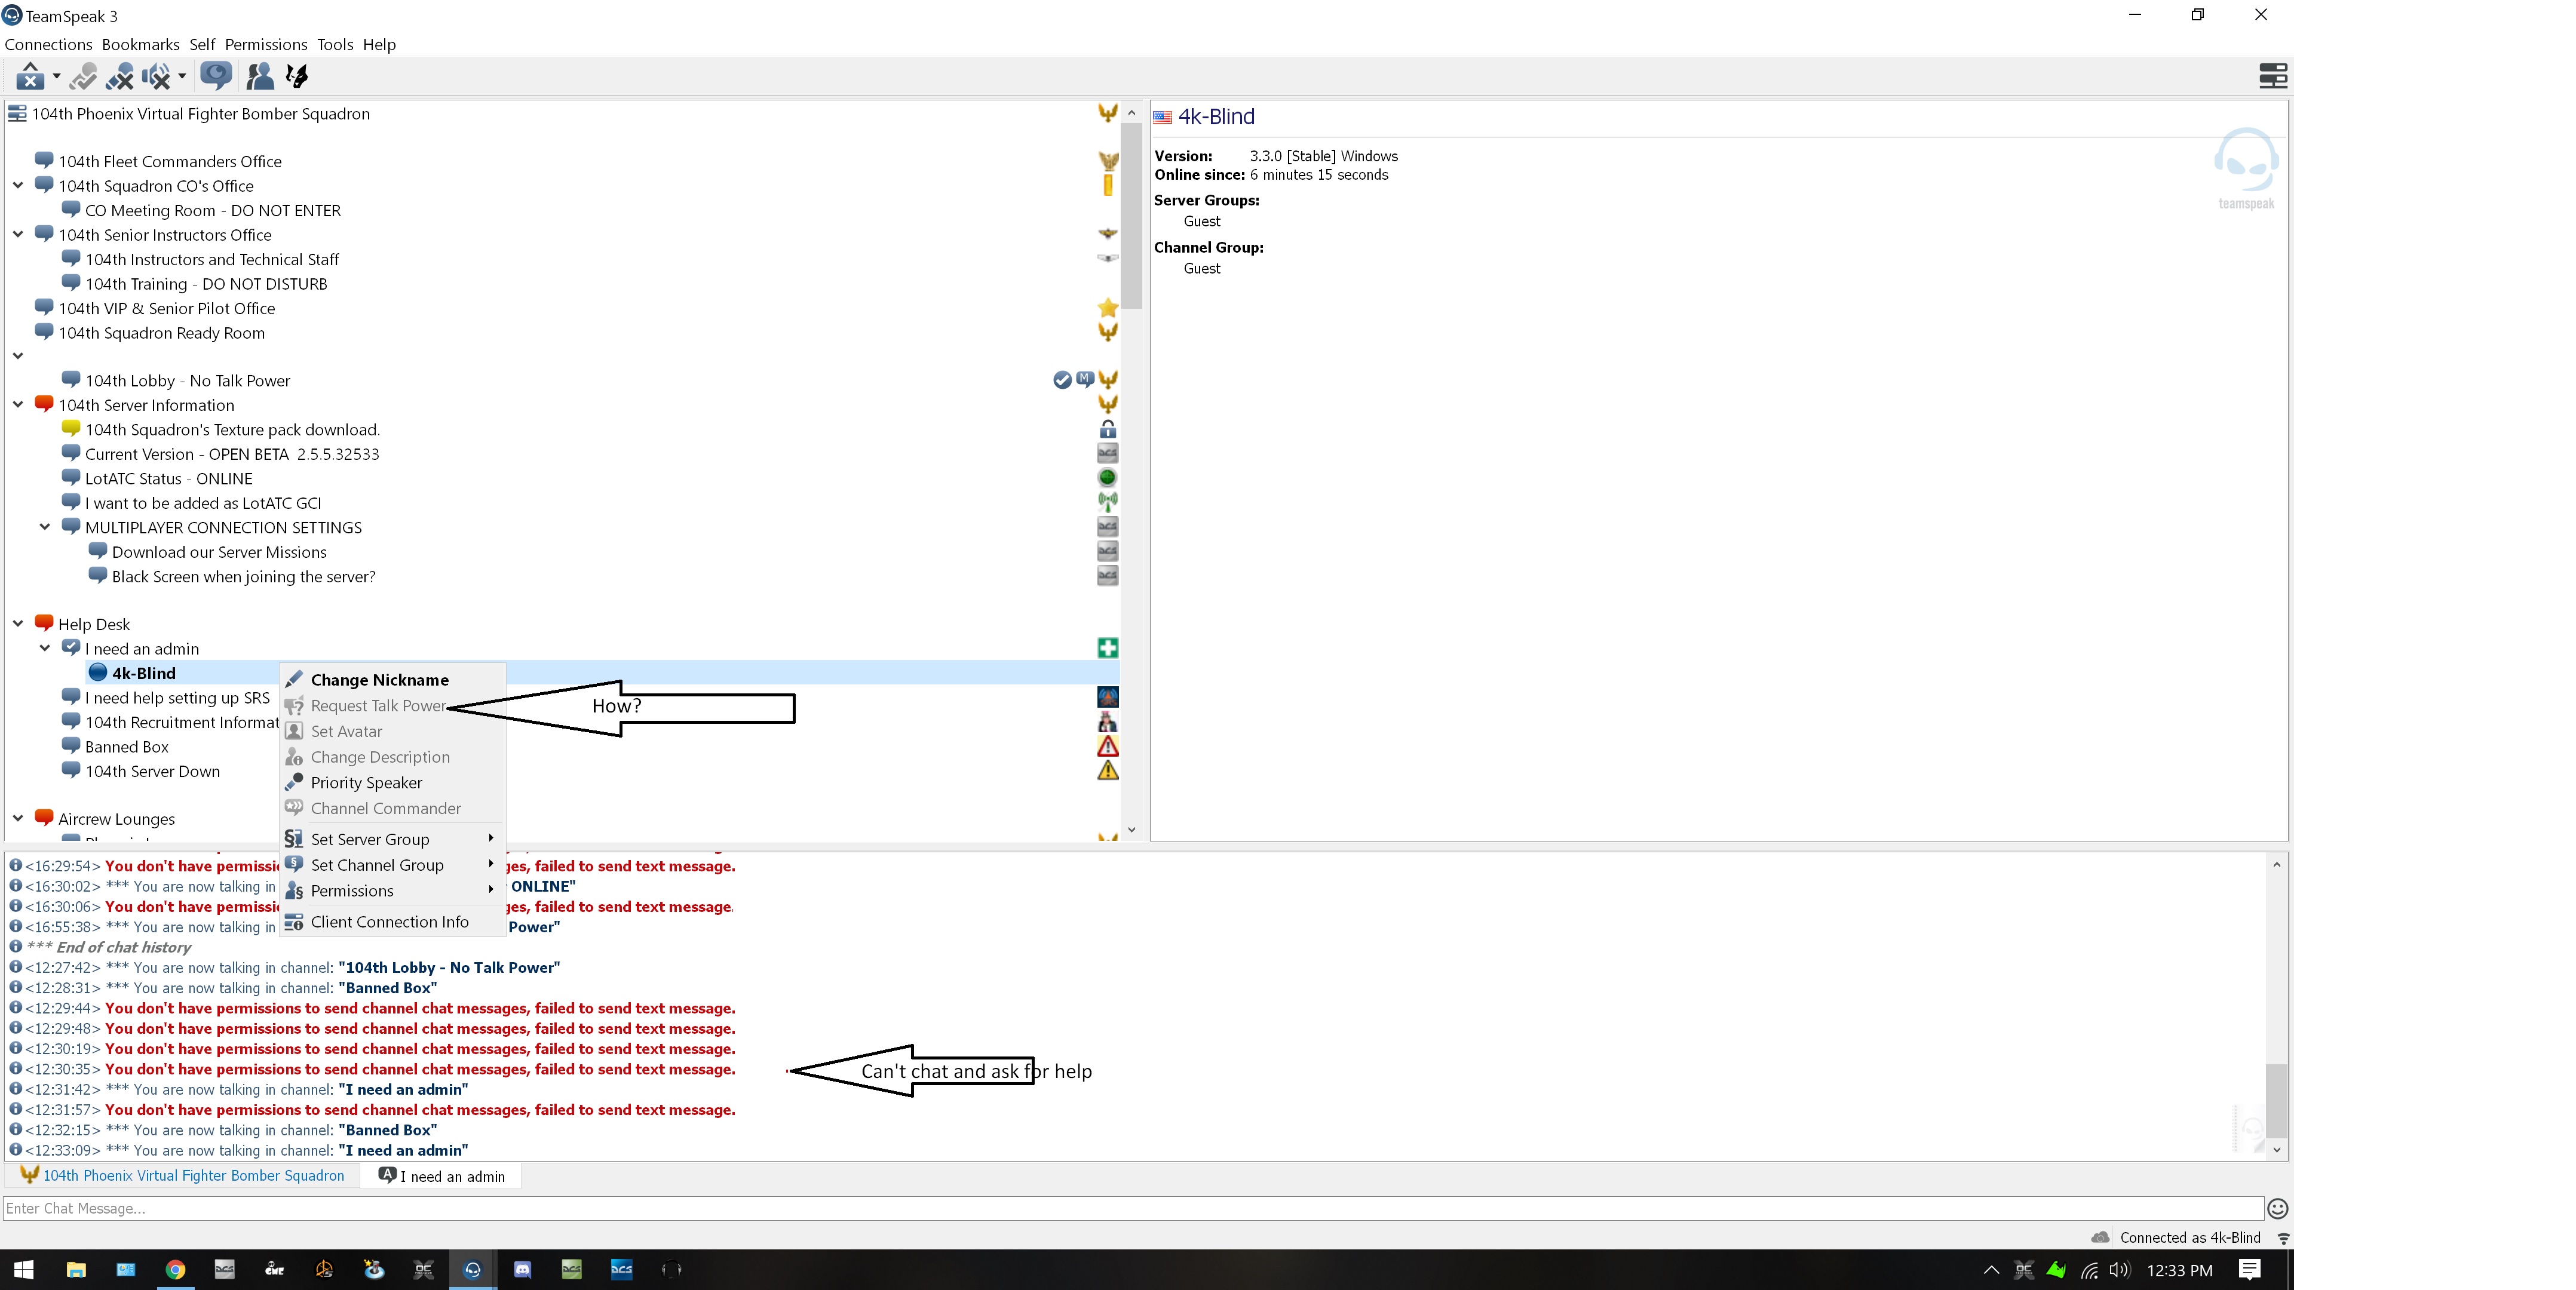Select 104th Fleet Commanders Office channel
Image resolution: width=2576 pixels, height=1290 pixels.
[169, 161]
